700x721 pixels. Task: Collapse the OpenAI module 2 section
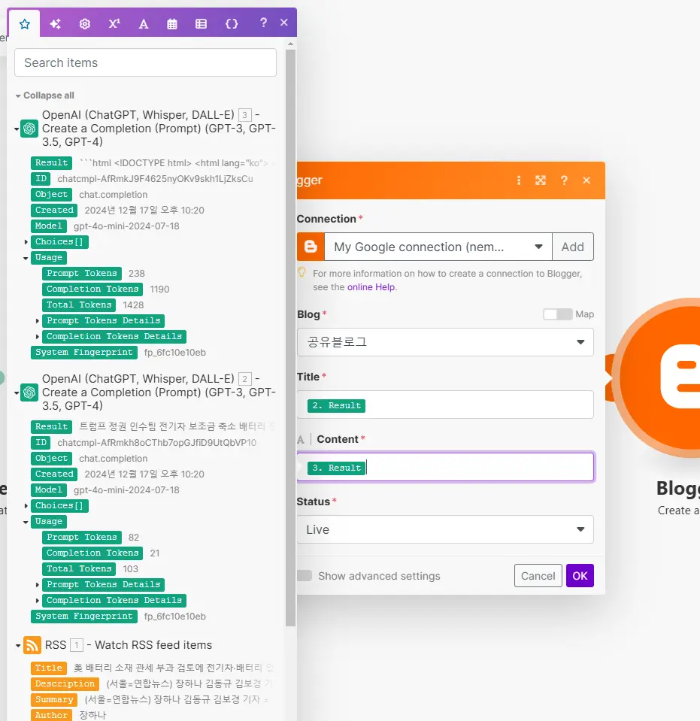17,393
